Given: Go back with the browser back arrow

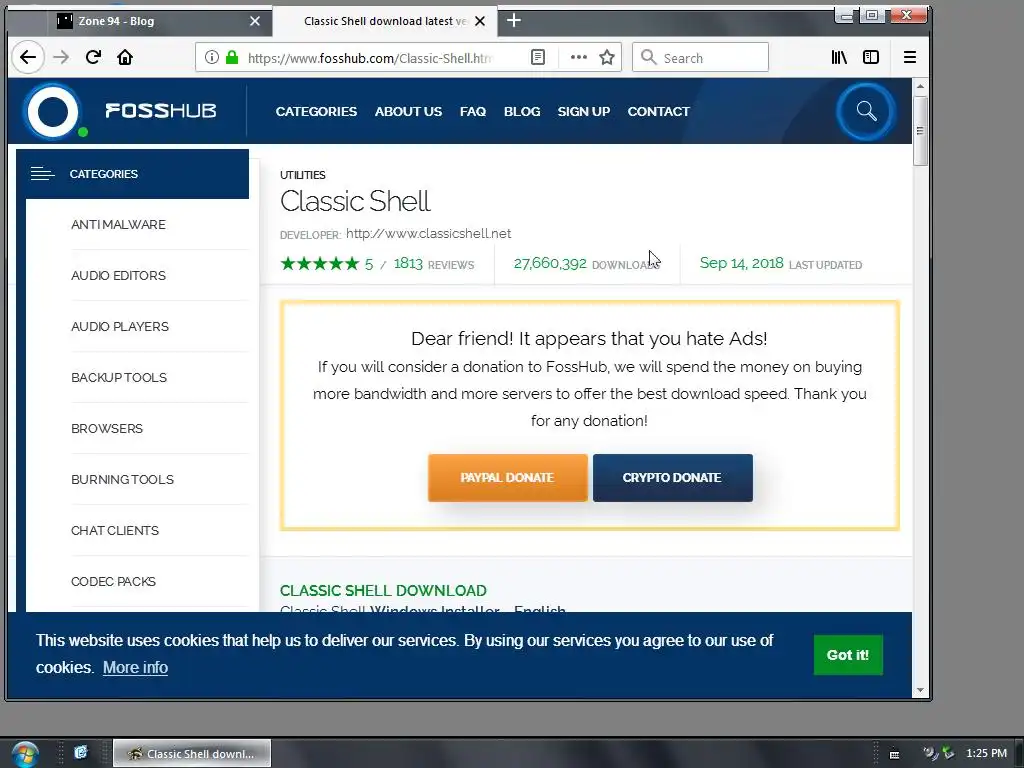Looking at the screenshot, I should pyautogui.click(x=27, y=57).
